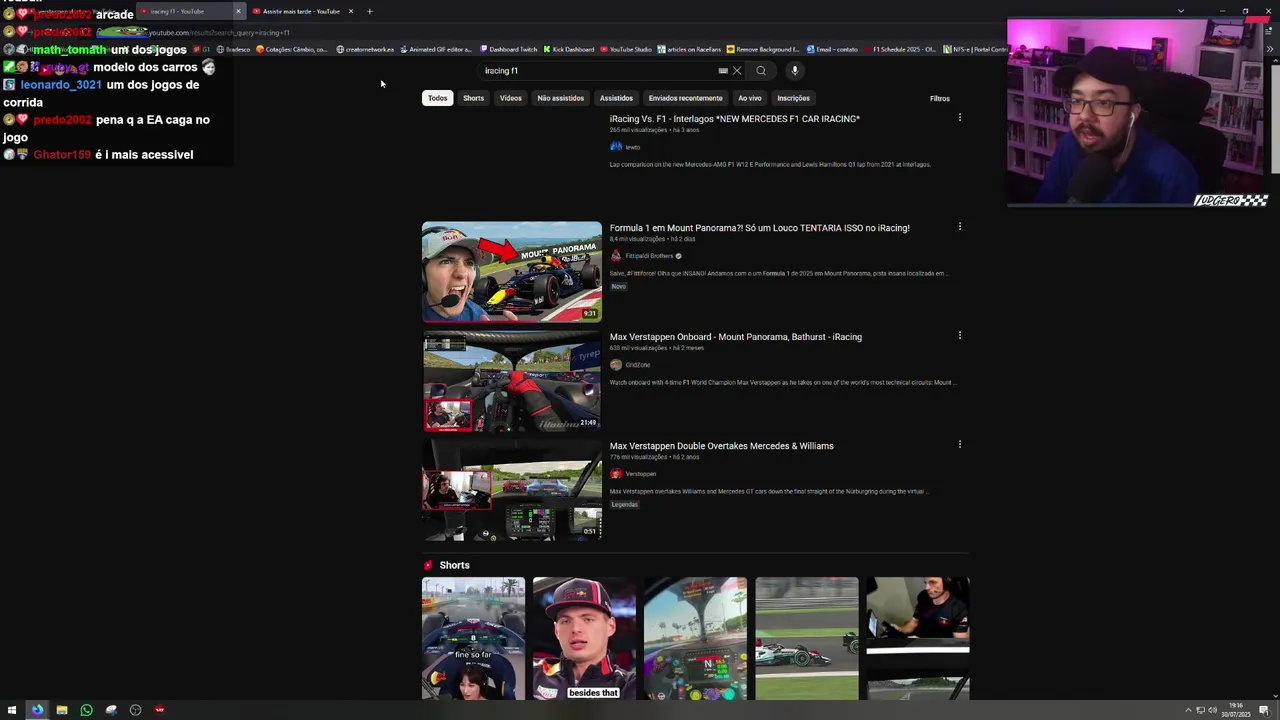
Task: Open the creatornetwork.ea bookmark
Action: coord(365,49)
